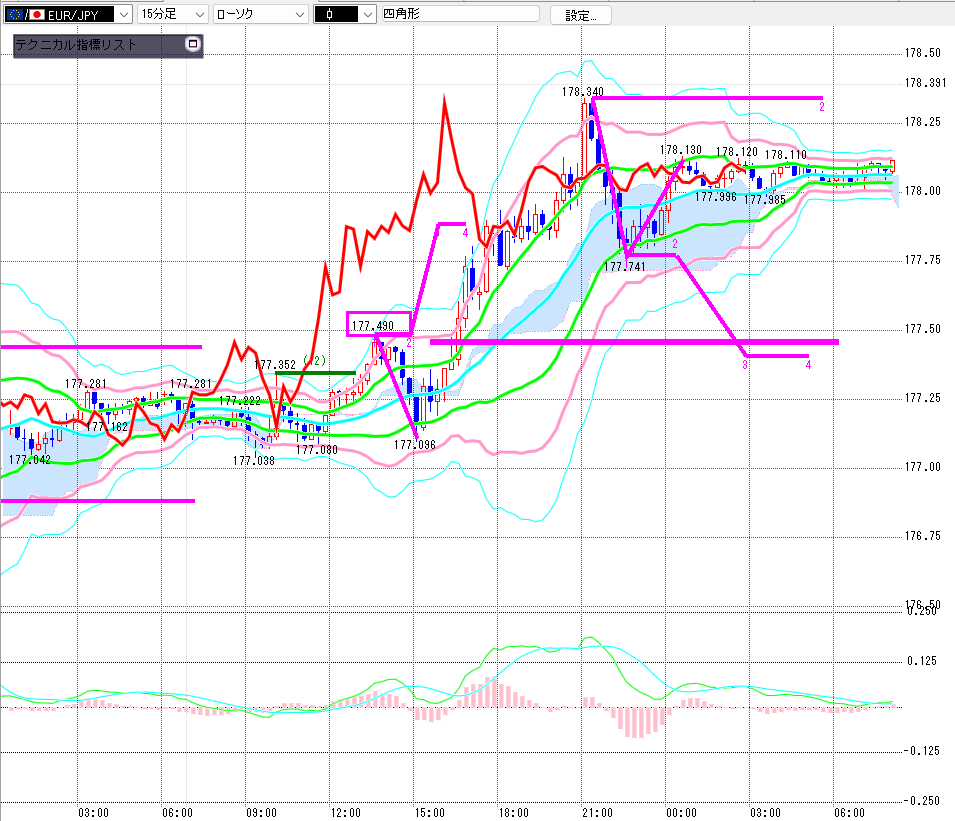Click the 177.985 price label
The height and width of the screenshot is (821, 955).
pos(765,200)
